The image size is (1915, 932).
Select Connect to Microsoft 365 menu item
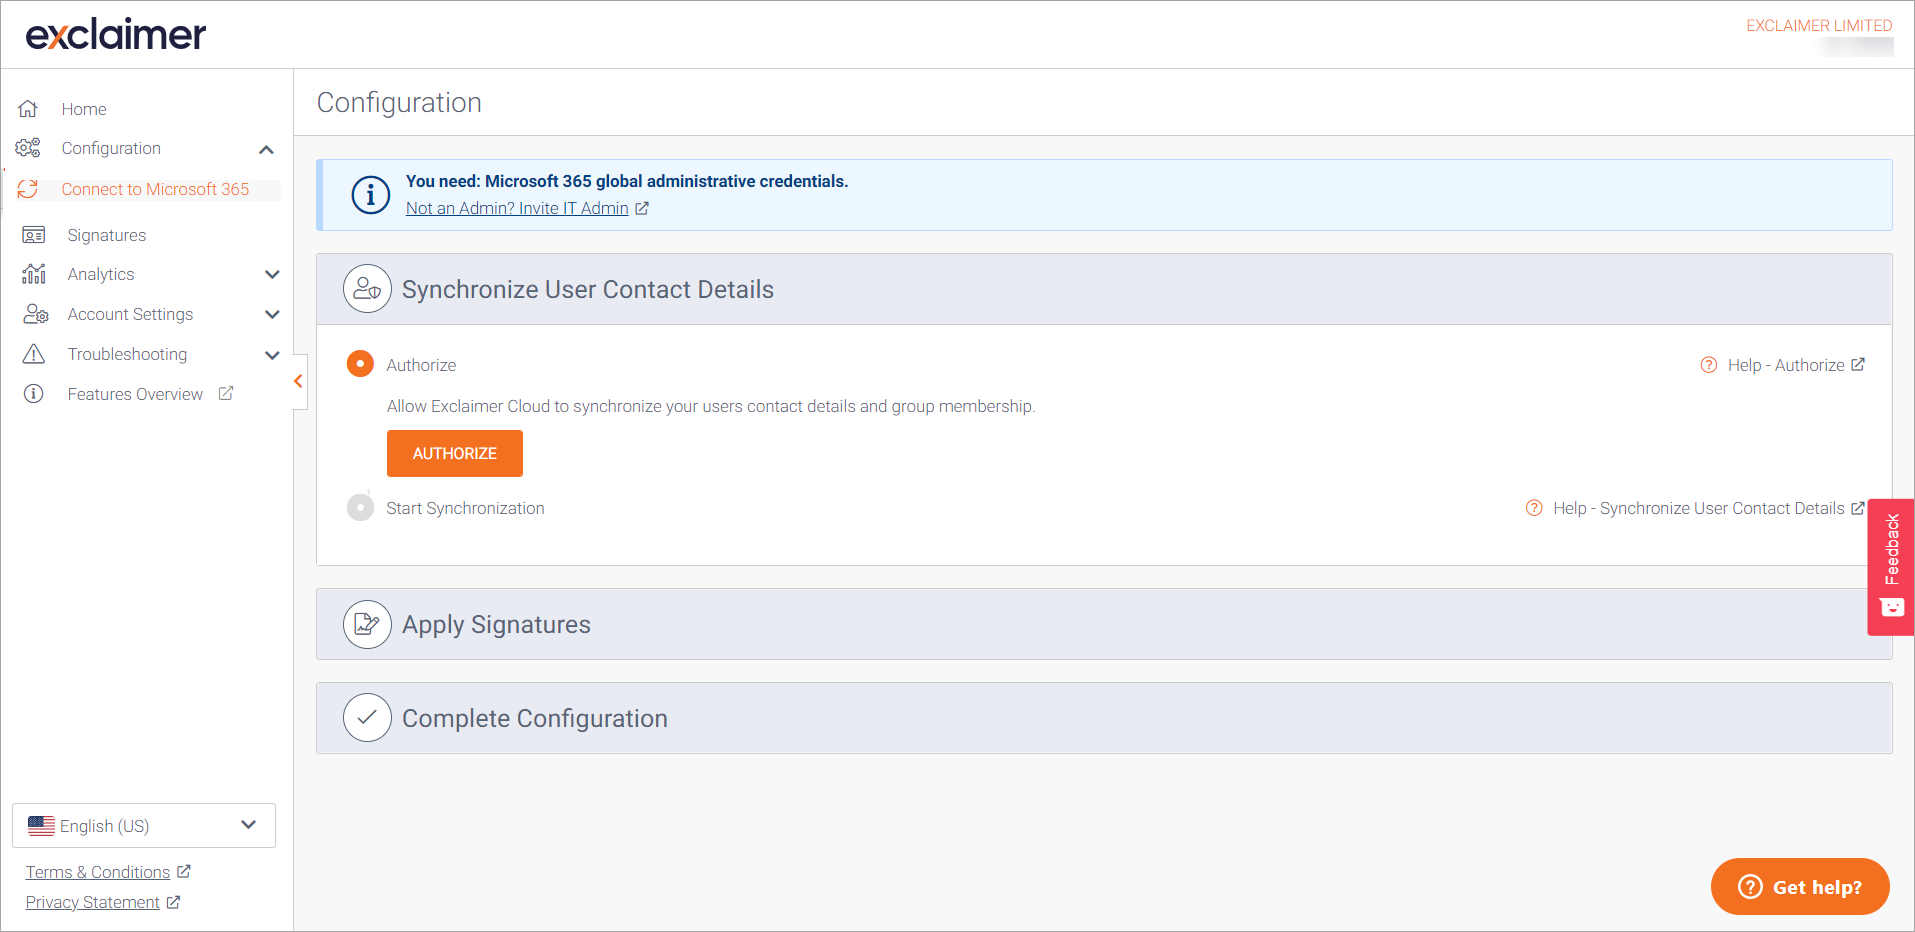pyautogui.click(x=155, y=189)
